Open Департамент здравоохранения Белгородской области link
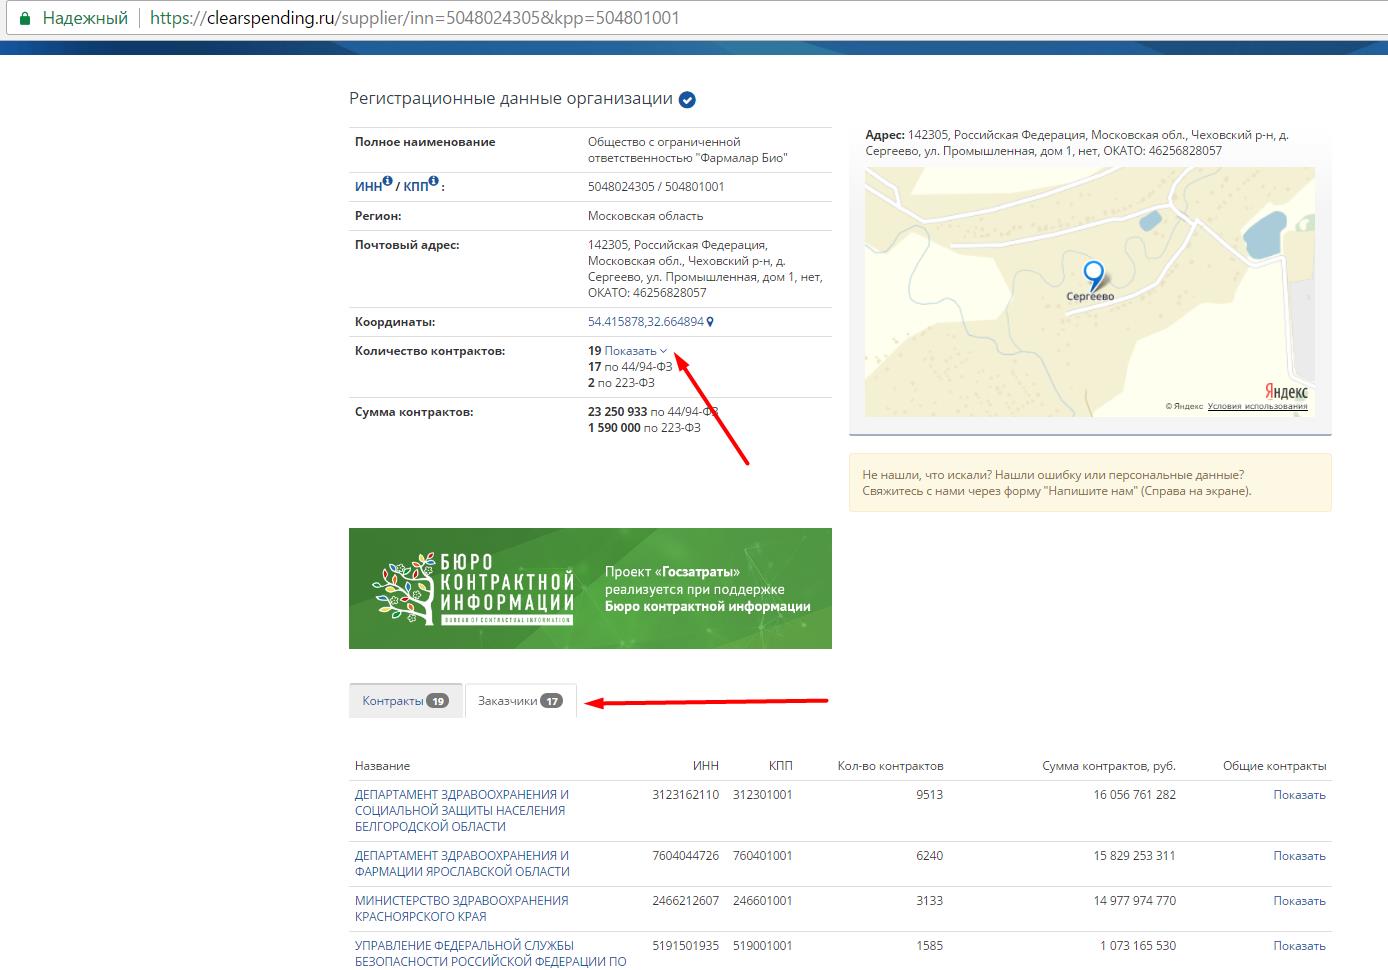 (x=461, y=810)
